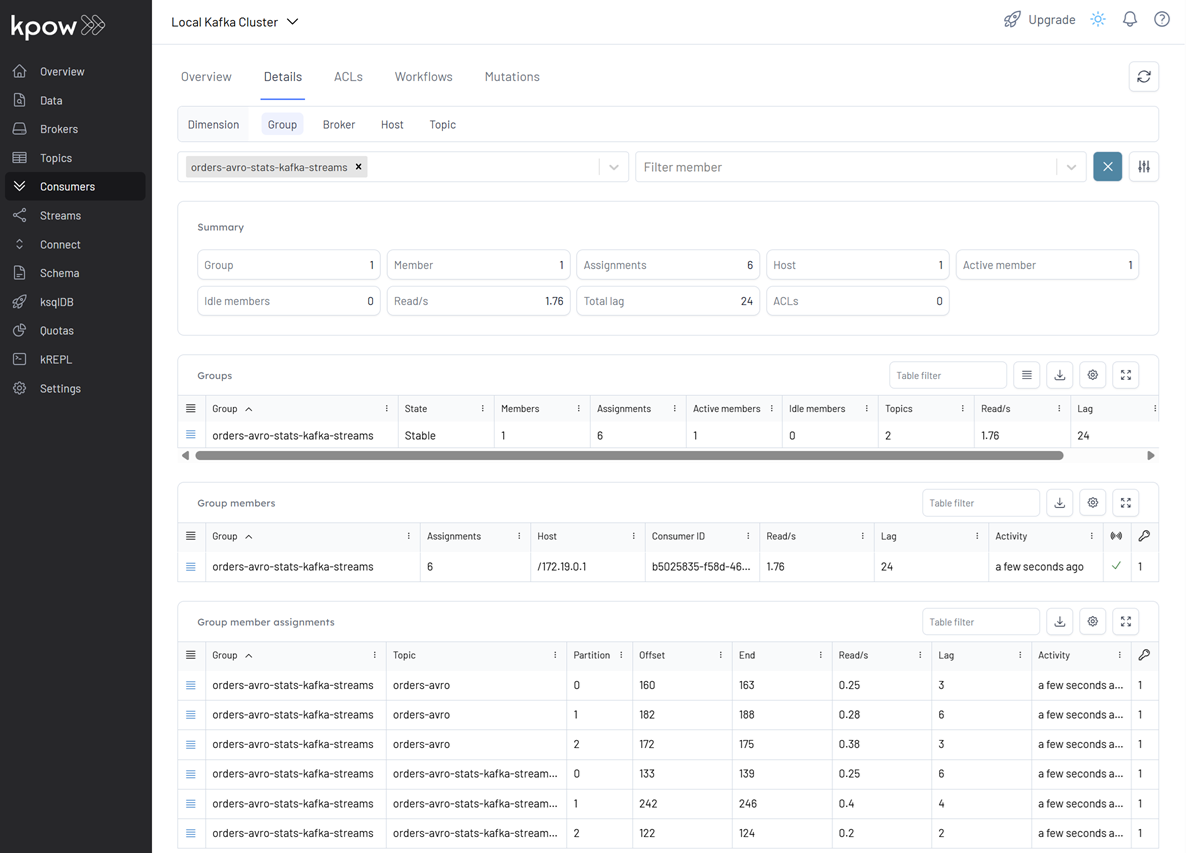Open Partition column menu in assignments table
The height and width of the screenshot is (853, 1186).
tap(621, 655)
